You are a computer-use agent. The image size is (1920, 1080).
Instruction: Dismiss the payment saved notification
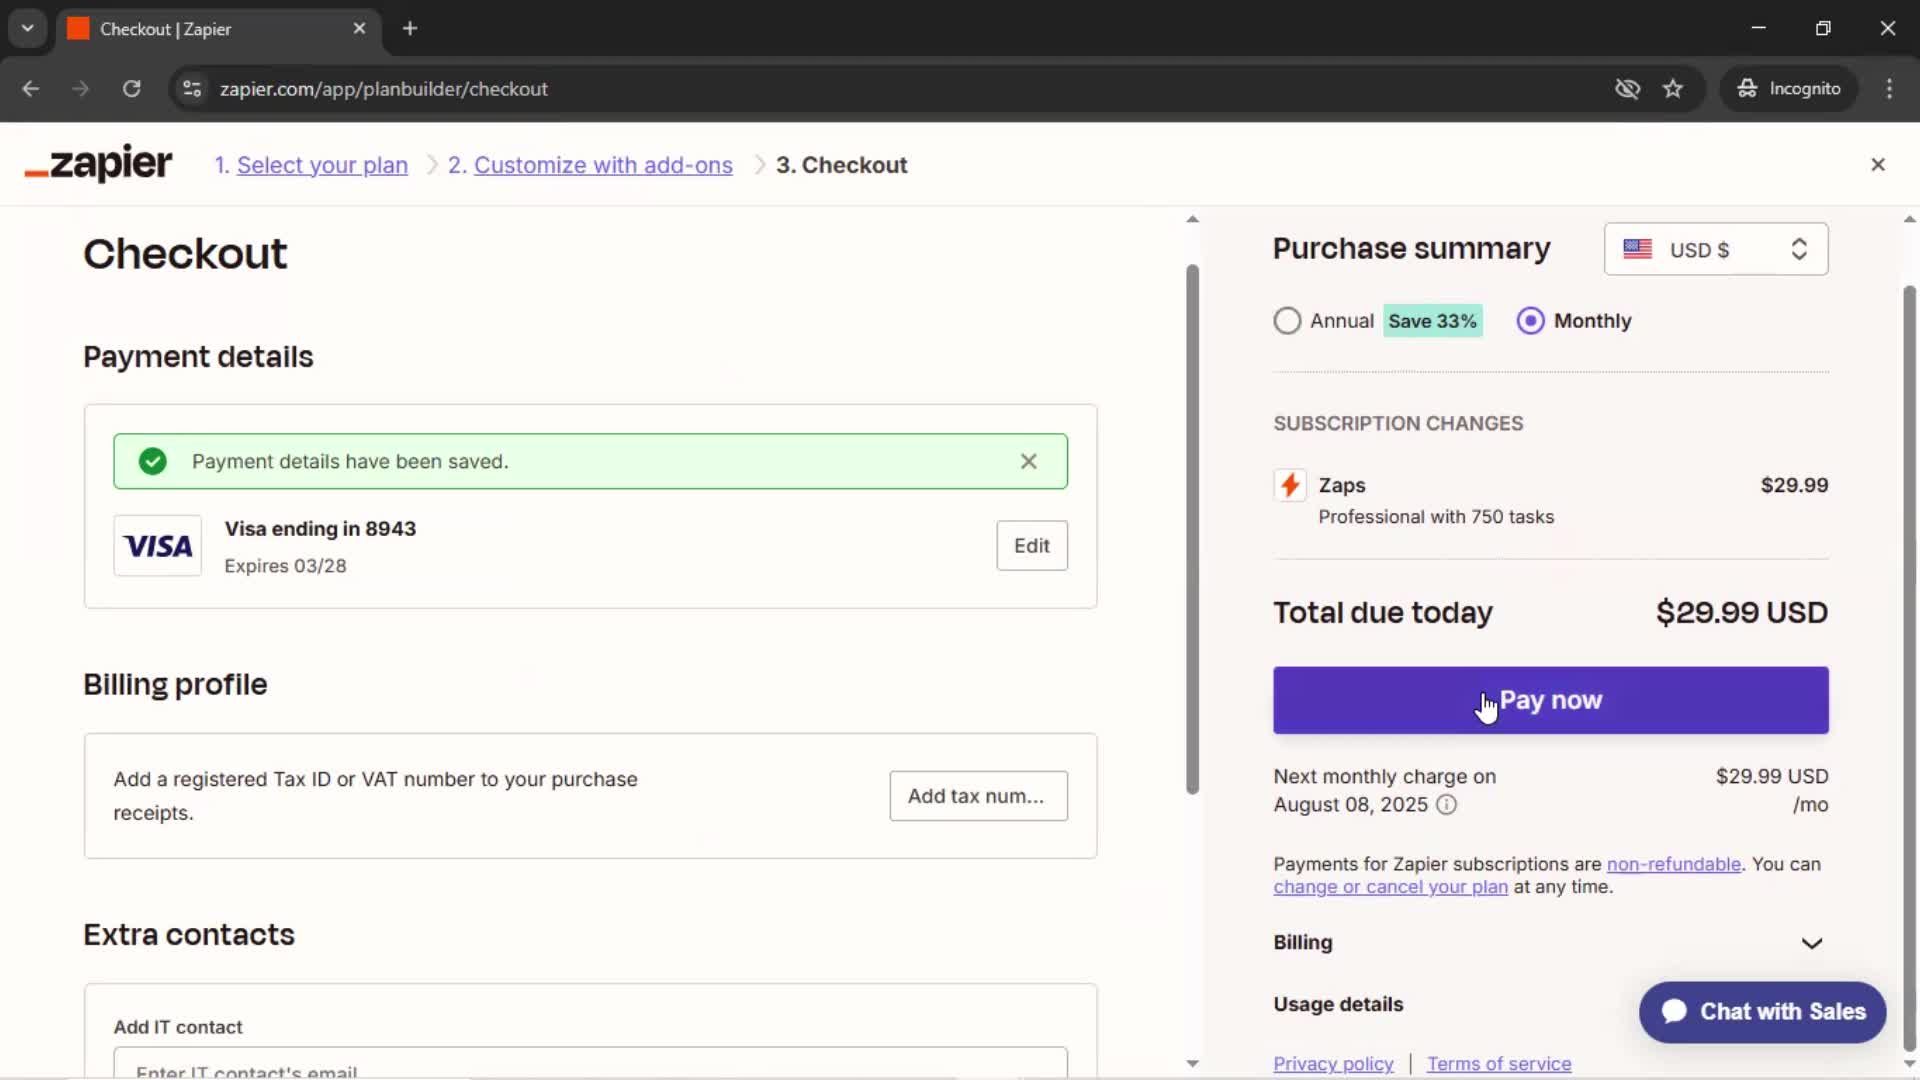click(1028, 461)
